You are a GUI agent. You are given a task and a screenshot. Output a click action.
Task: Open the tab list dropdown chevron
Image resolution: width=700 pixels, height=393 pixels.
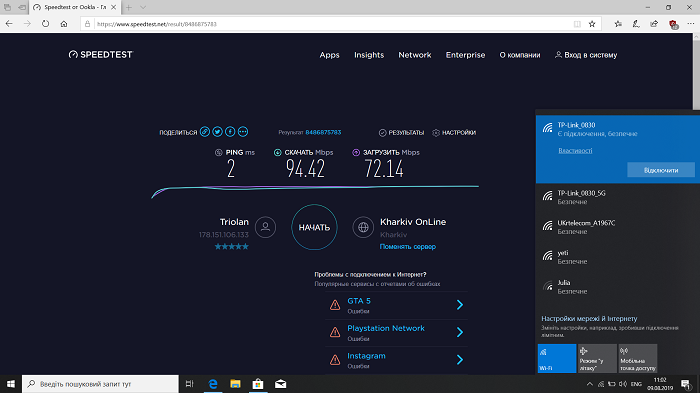[143, 8]
